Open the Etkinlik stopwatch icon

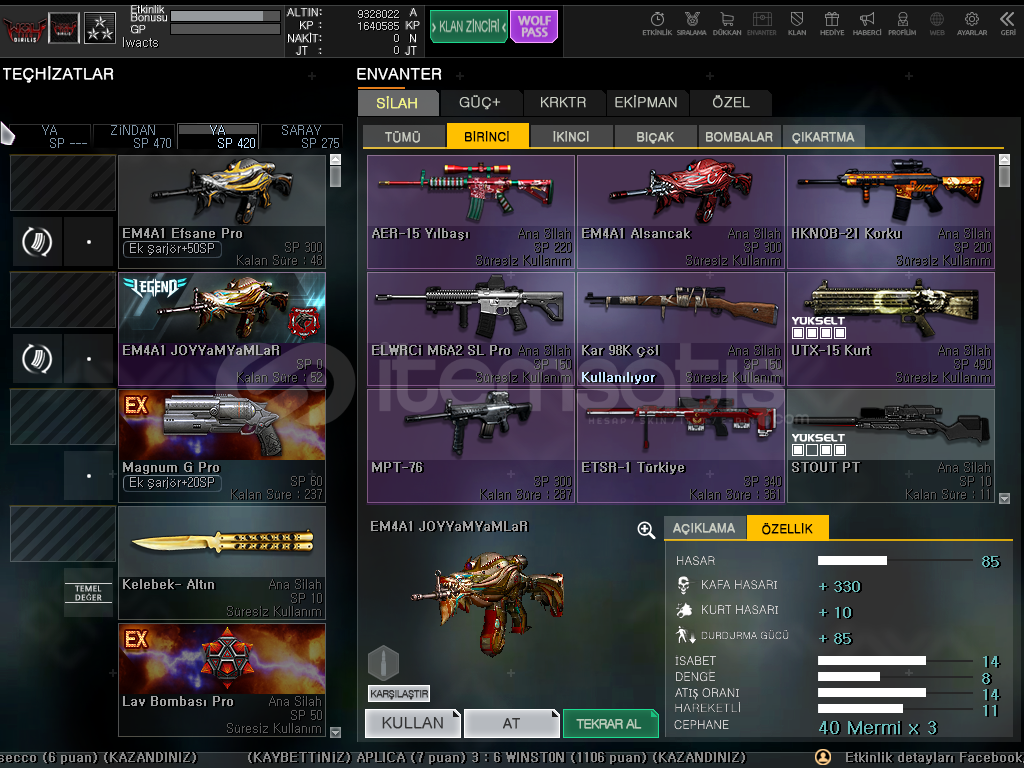pyautogui.click(x=657, y=20)
